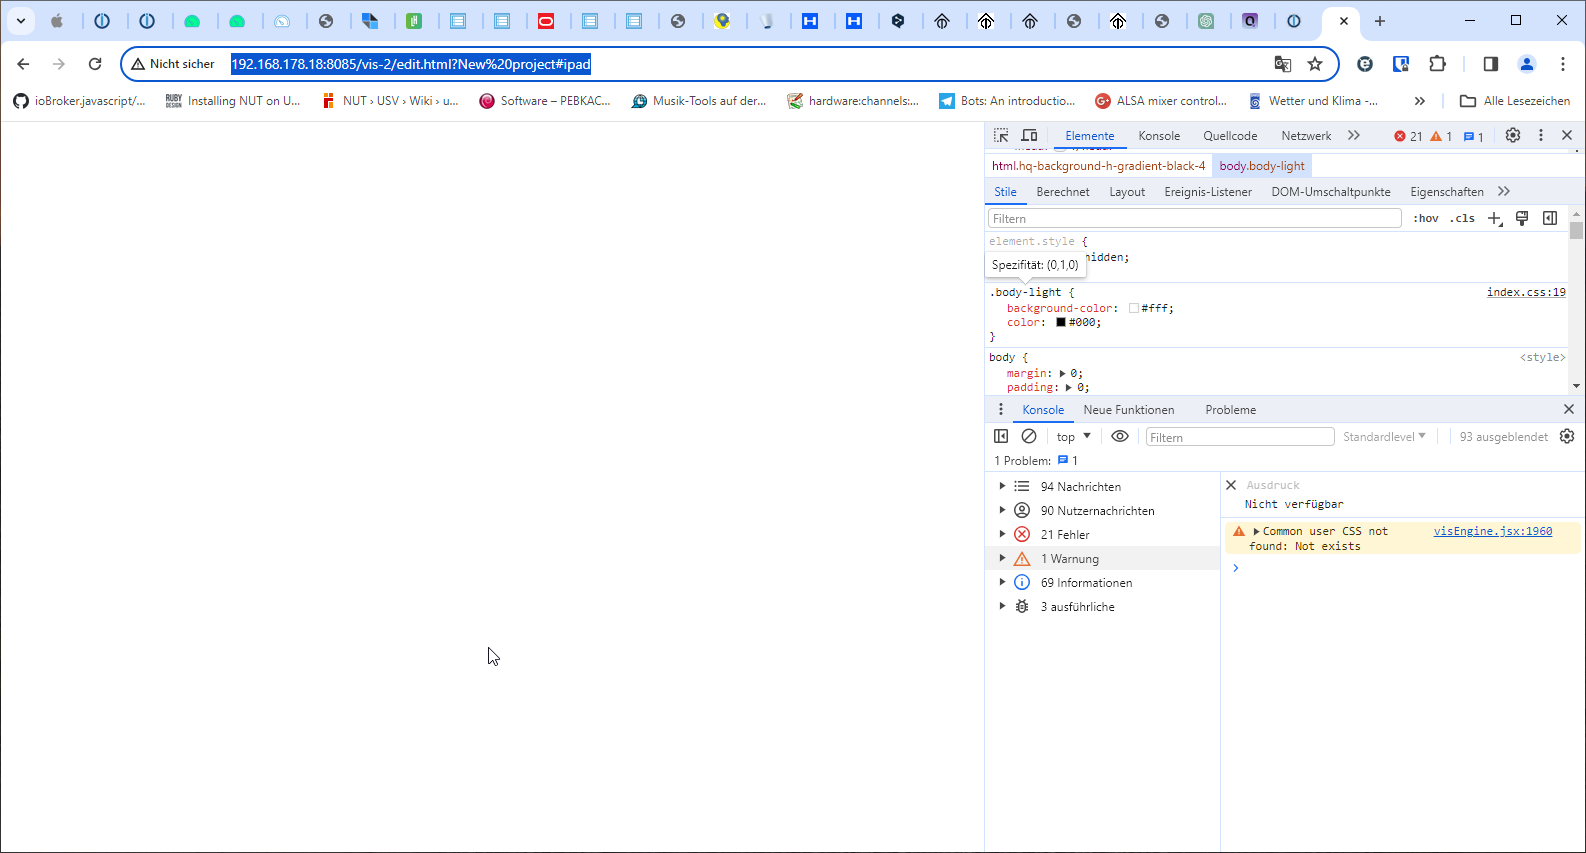The height and width of the screenshot is (853, 1586).
Task: Toggle the .cls class editor
Action: click(x=1463, y=218)
